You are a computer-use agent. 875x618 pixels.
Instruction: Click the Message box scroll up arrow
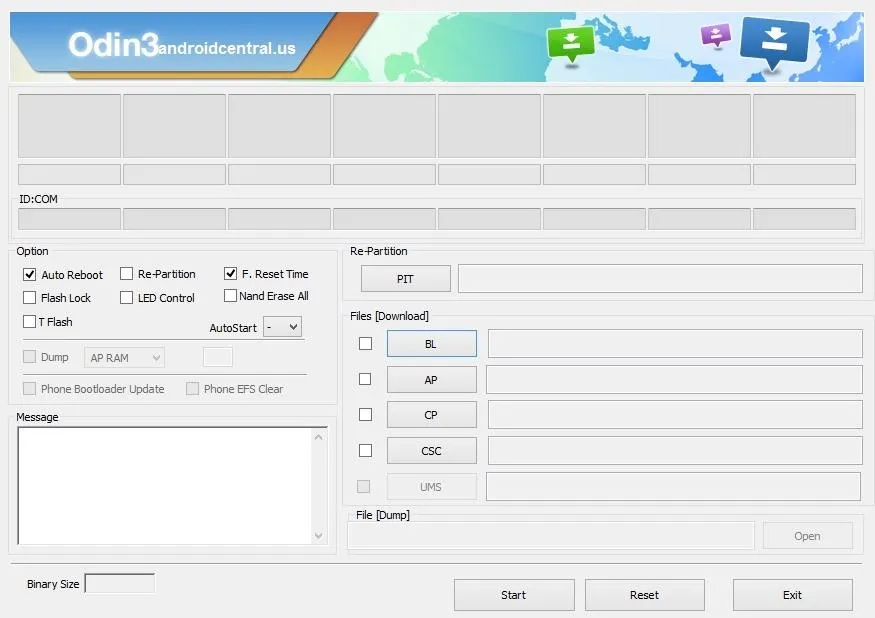click(x=319, y=437)
